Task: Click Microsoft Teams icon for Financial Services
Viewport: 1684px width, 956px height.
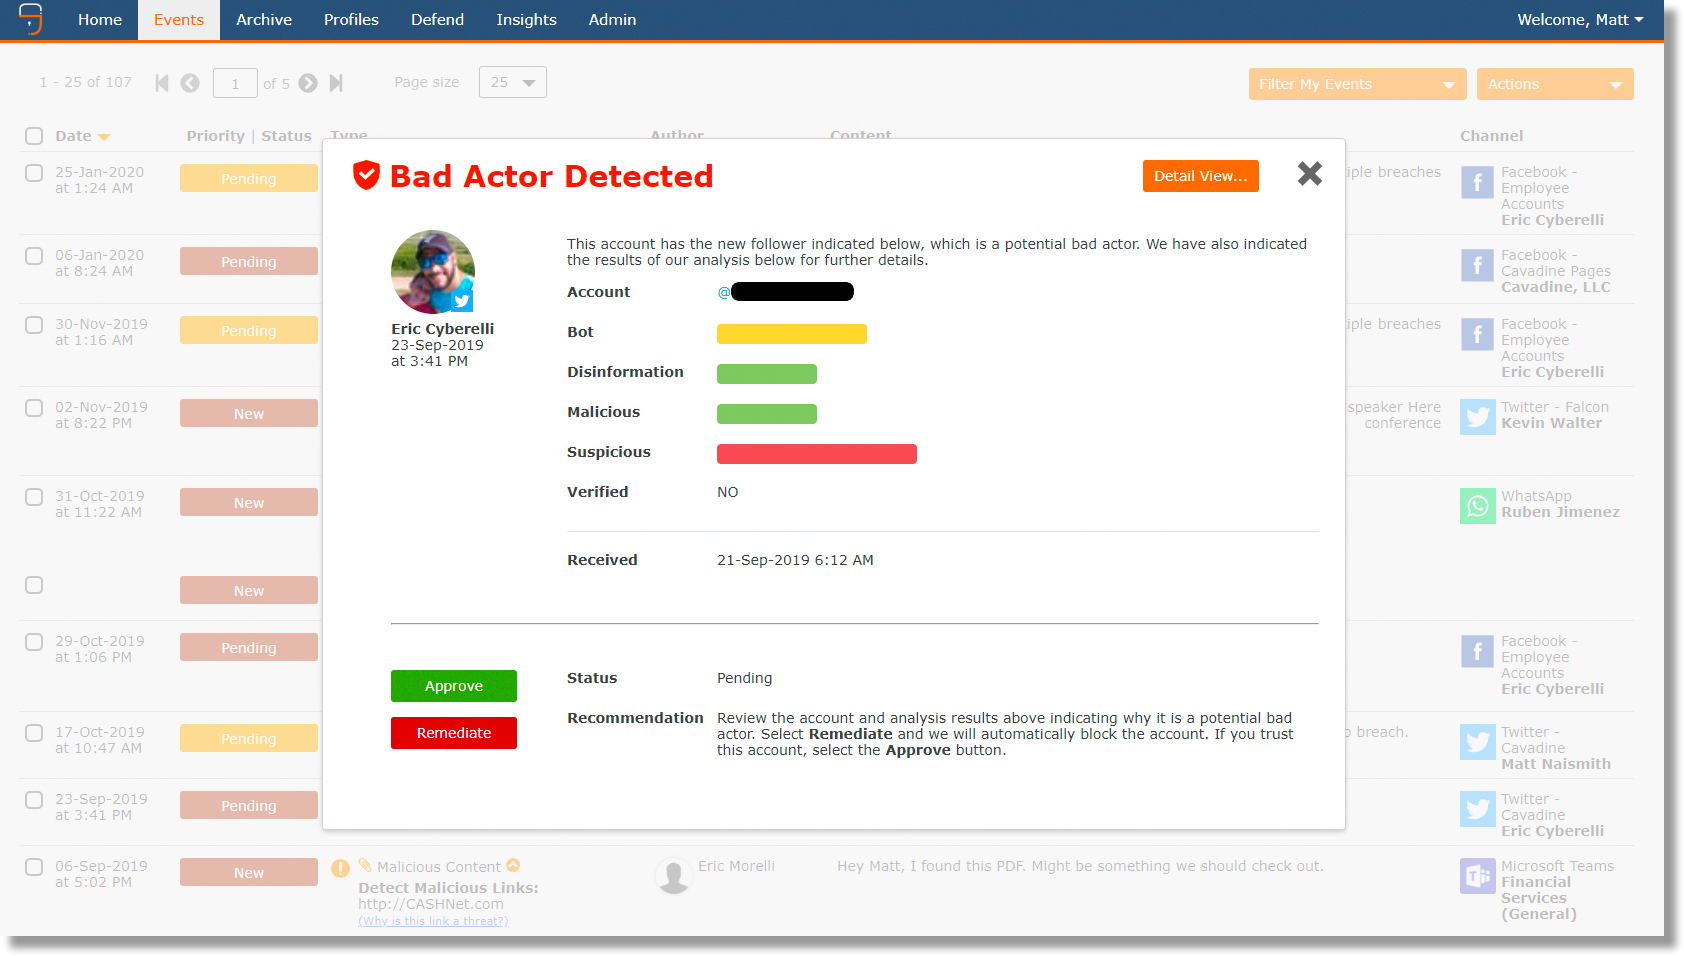Action: point(1477,876)
